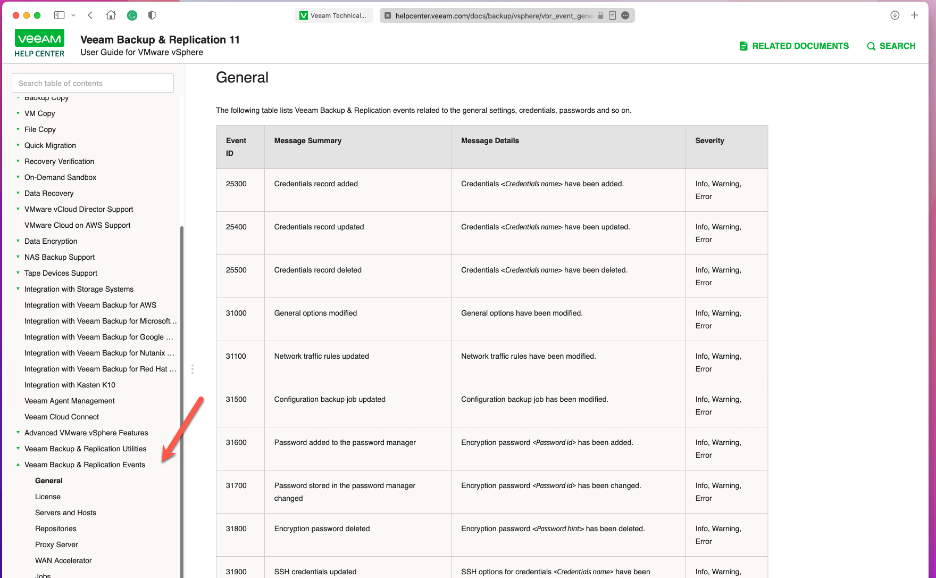Screen dimensions: 936x578
Task: Expand On-Demand Sandbox tree arrow
Action: [18, 177]
